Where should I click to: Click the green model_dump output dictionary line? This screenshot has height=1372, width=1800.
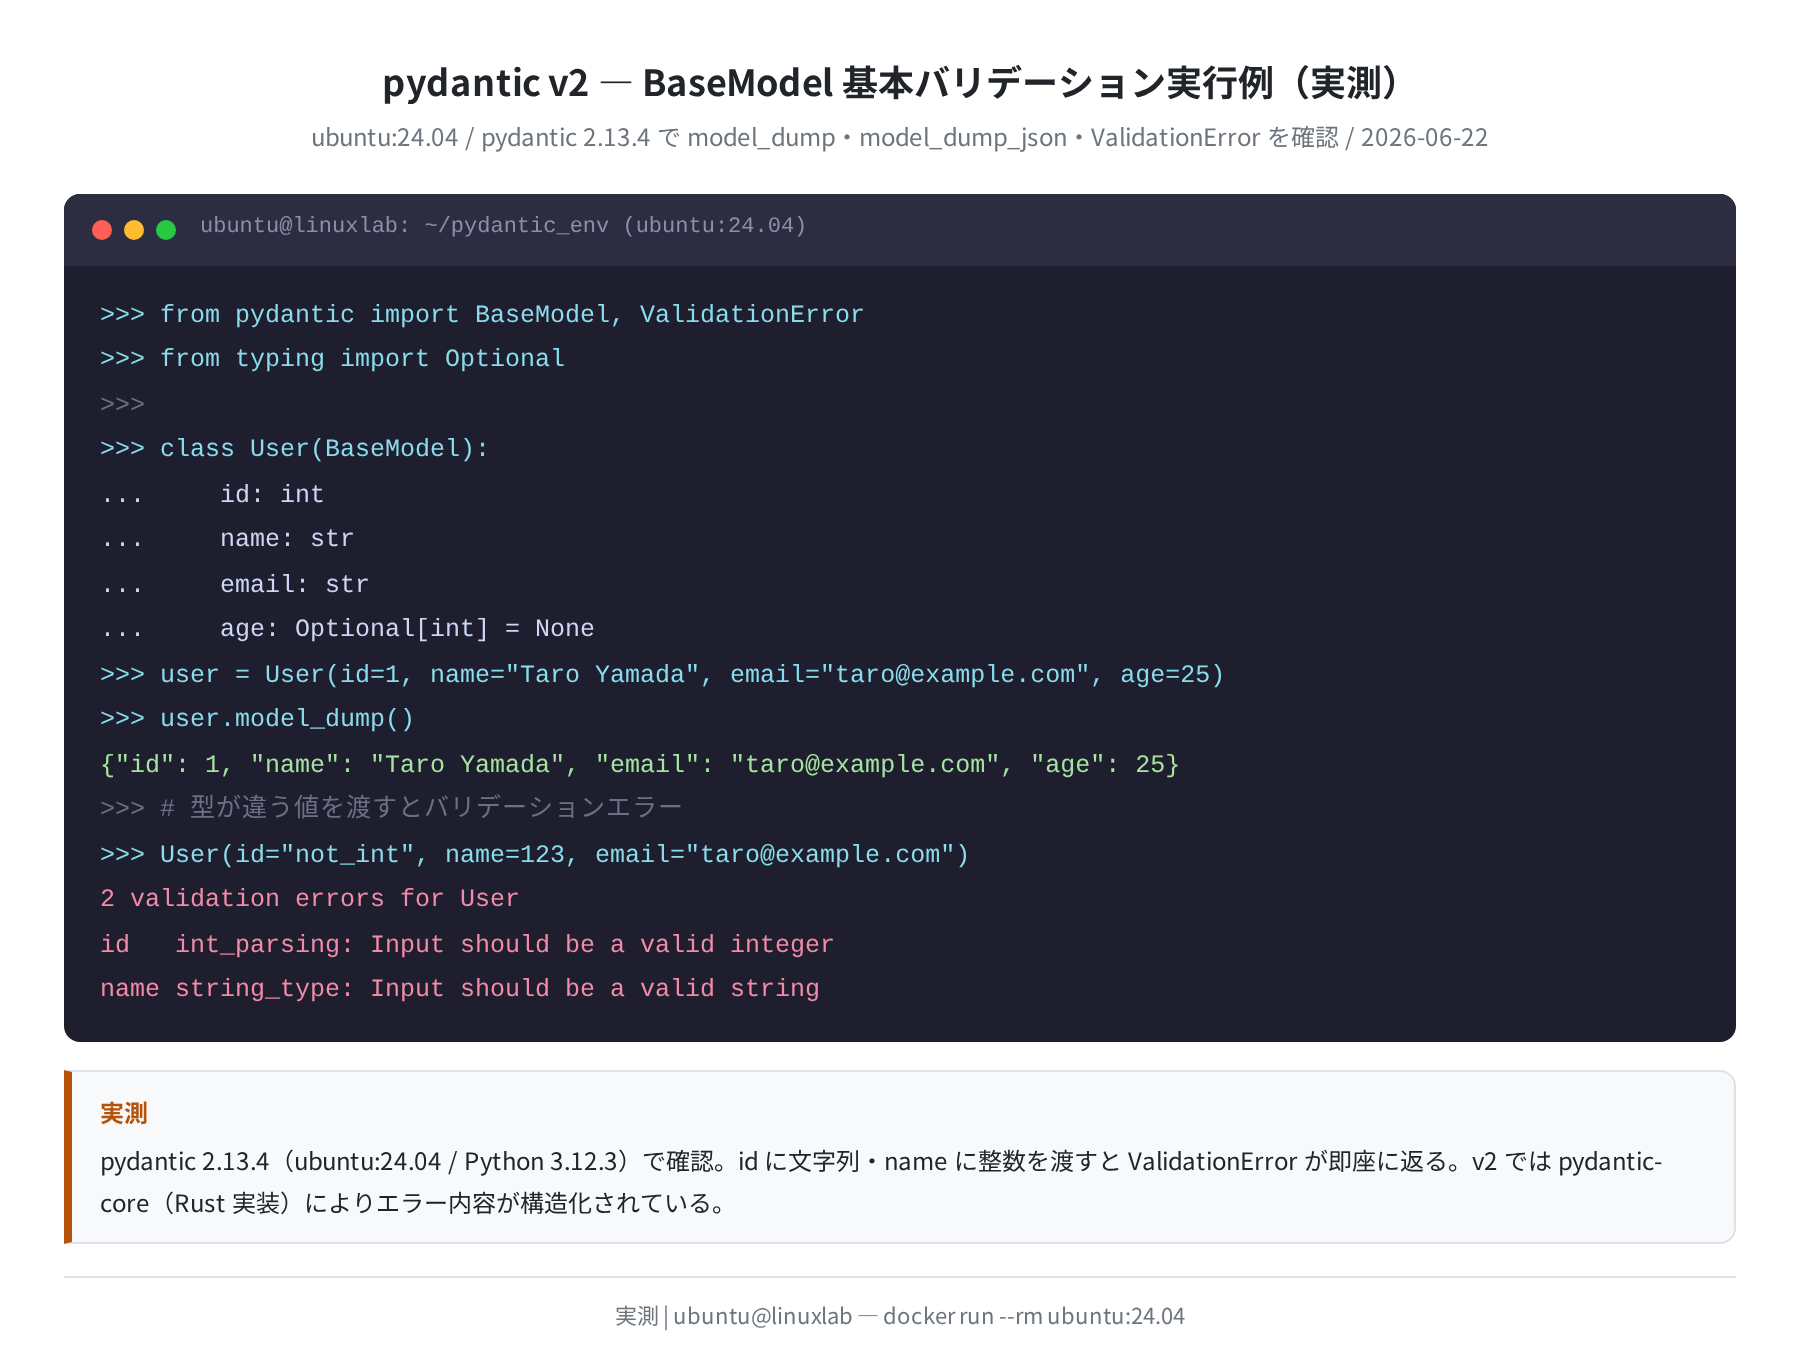pyautogui.click(x=640, y=764)
